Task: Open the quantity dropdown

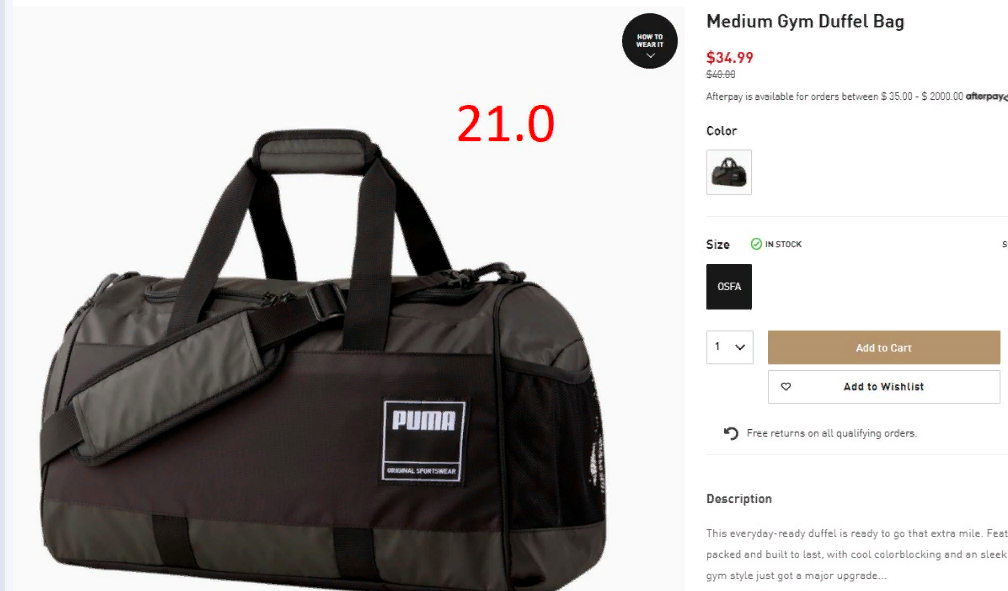Action: tap(730, 347)
